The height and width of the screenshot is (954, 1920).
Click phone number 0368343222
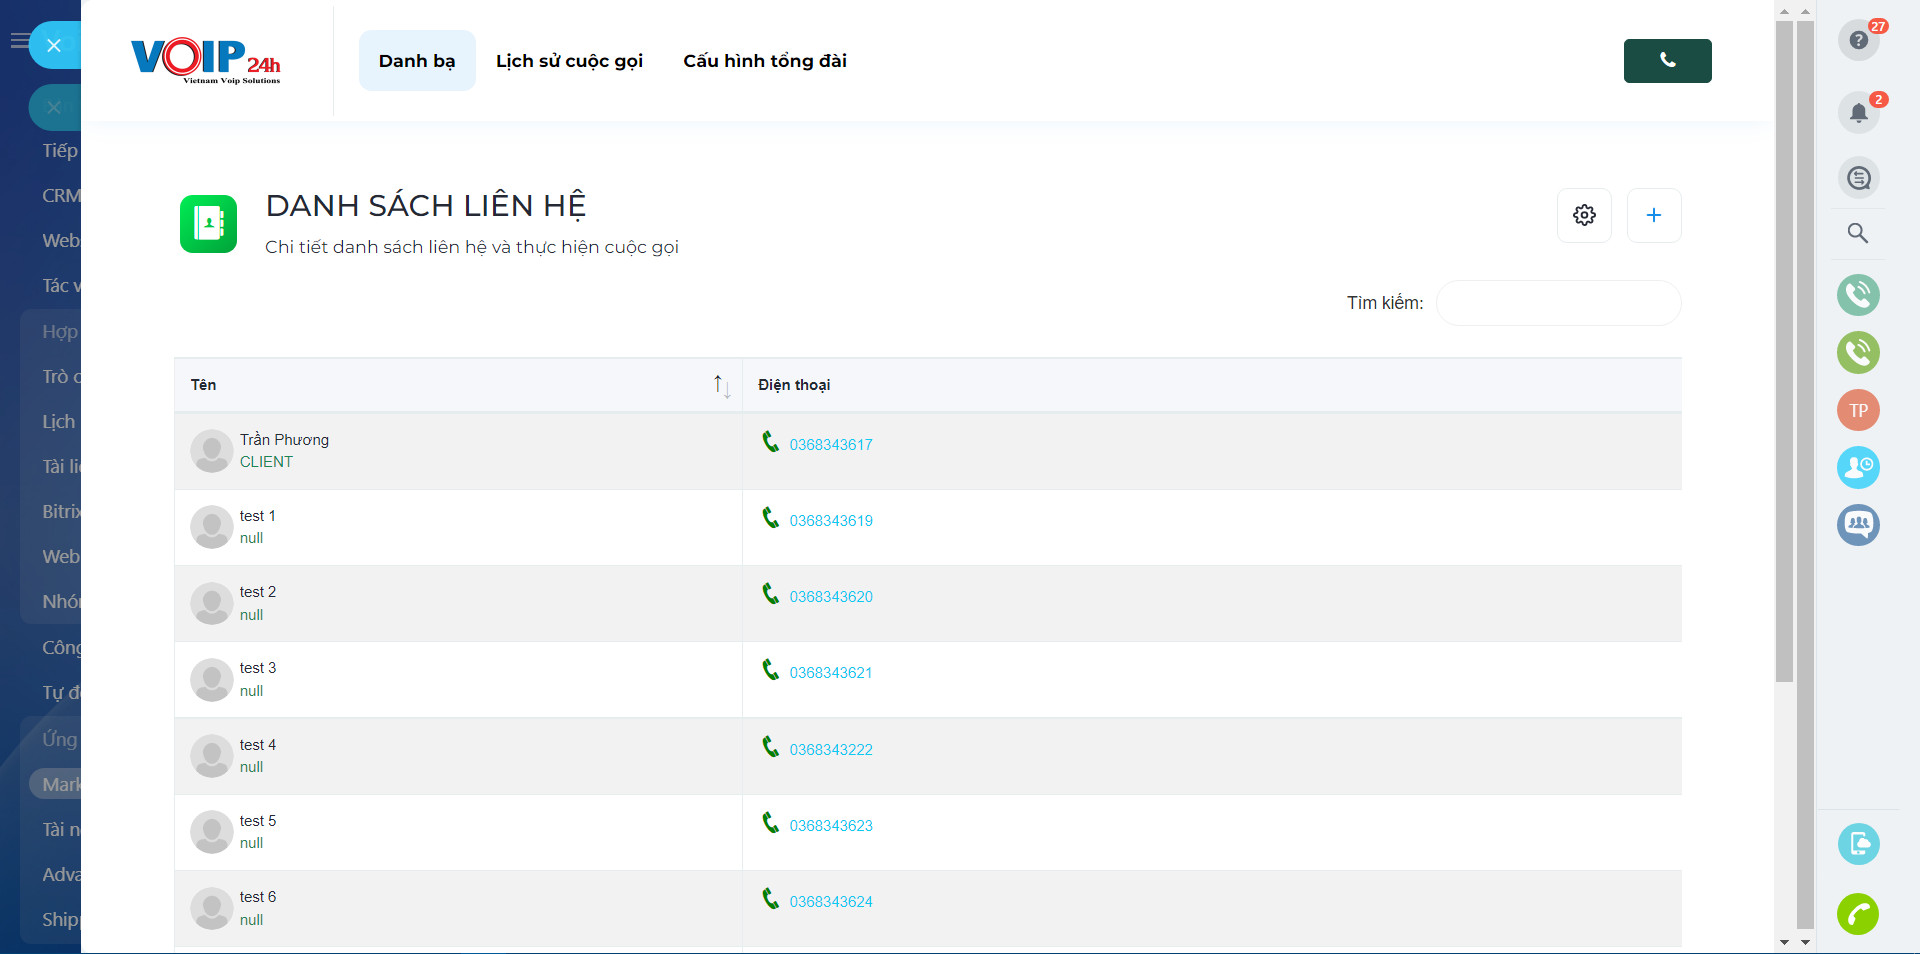(x=830, y=750)
